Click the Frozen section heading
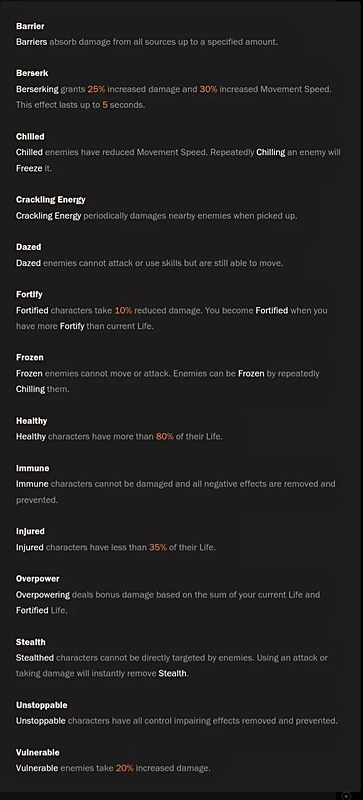 coord(30,357)
